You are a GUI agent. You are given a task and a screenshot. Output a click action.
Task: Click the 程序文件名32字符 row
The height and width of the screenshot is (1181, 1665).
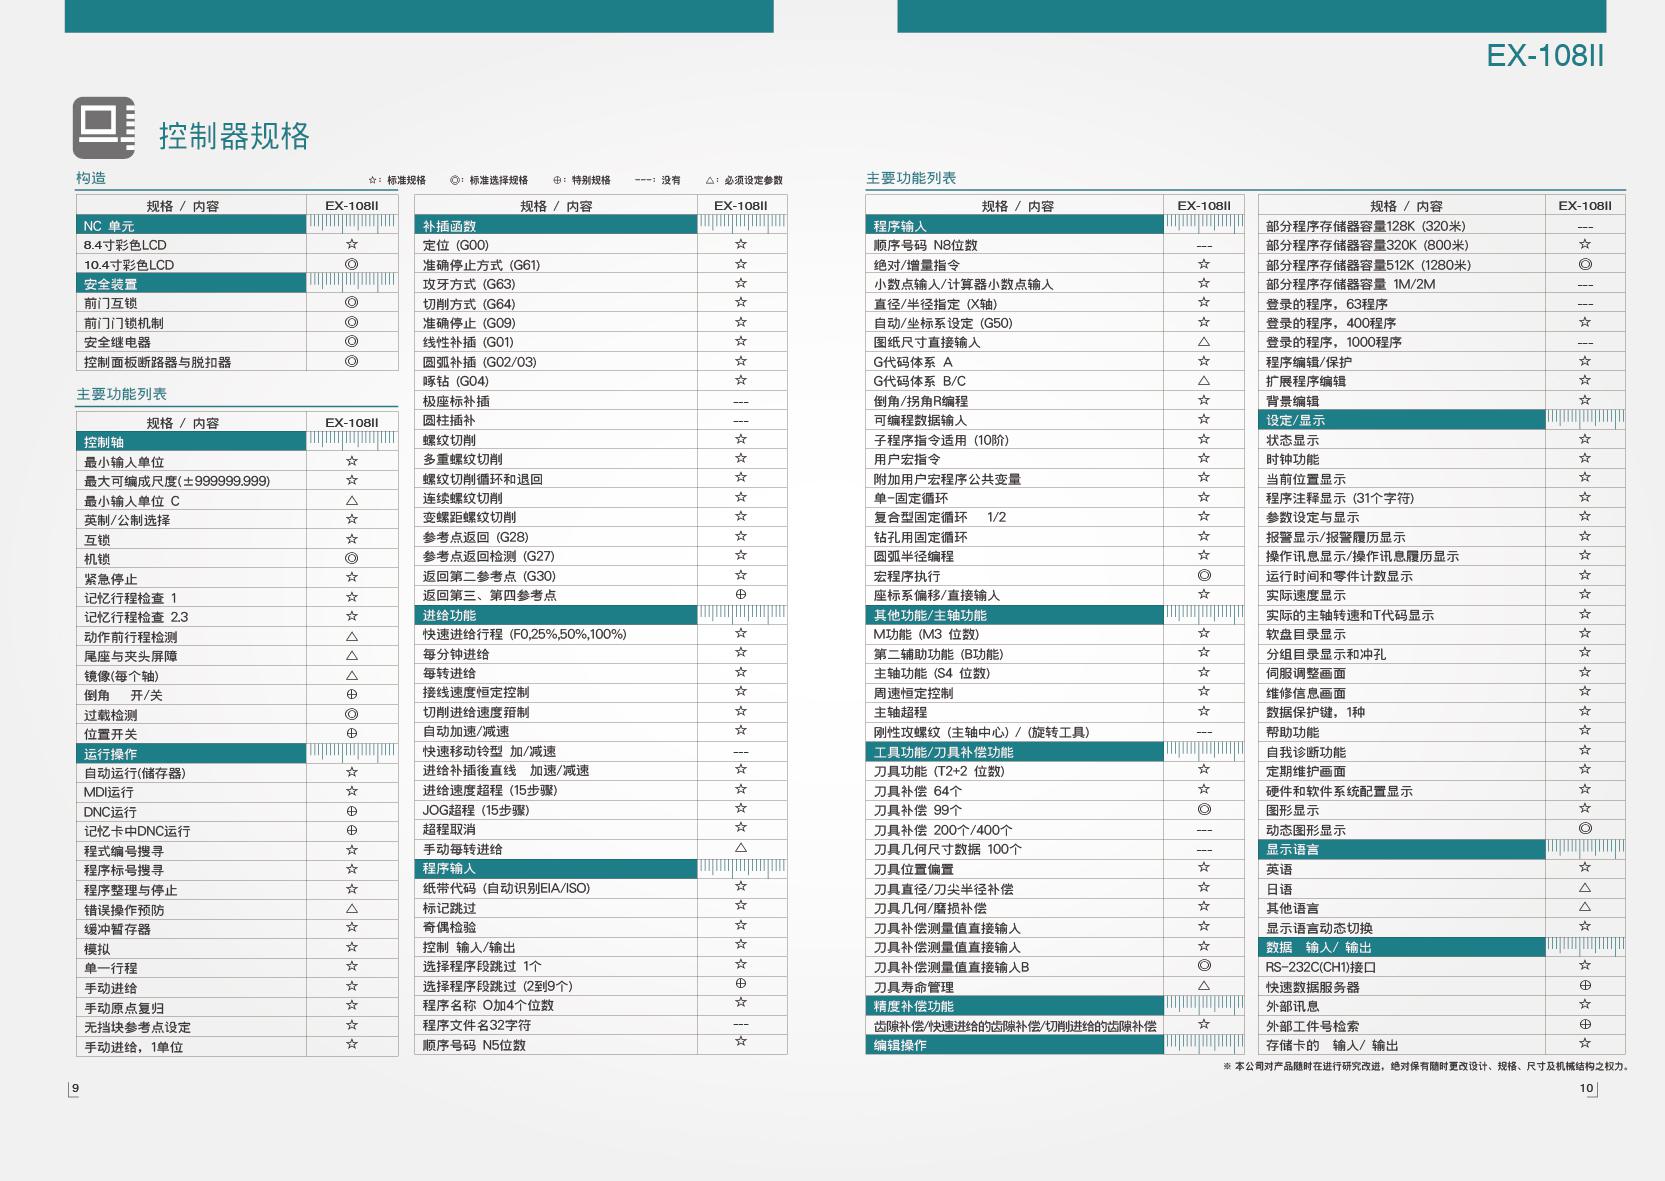pyautogui.click(x=601, y=1025)
